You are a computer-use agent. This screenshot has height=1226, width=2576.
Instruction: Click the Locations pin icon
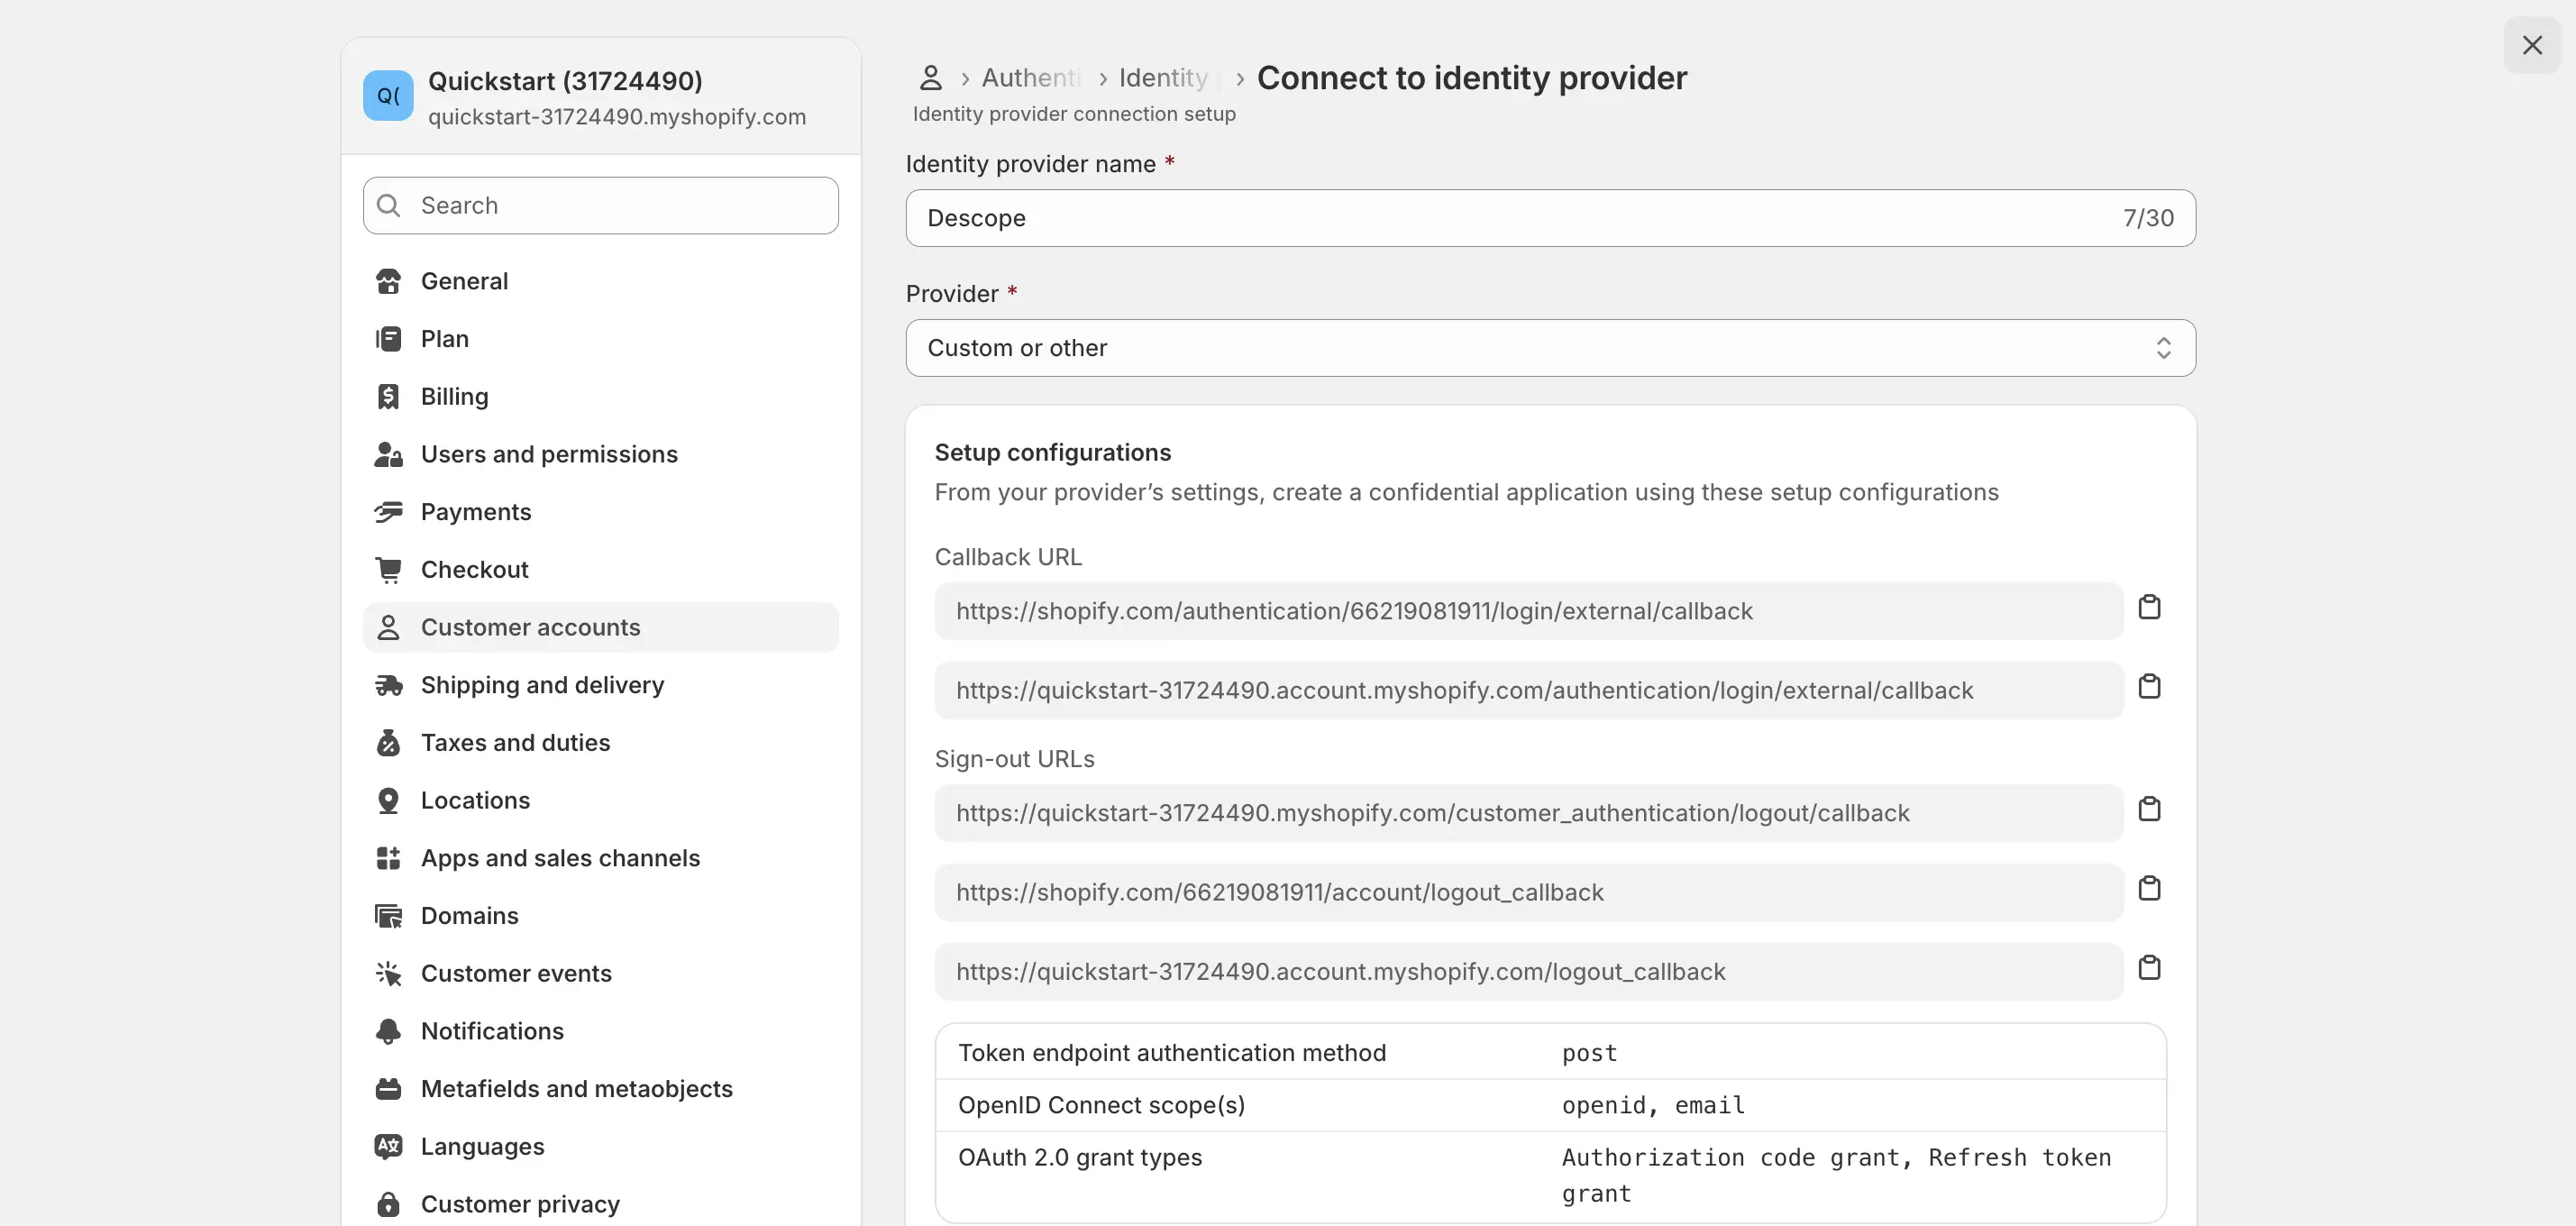tap(388, 800)
